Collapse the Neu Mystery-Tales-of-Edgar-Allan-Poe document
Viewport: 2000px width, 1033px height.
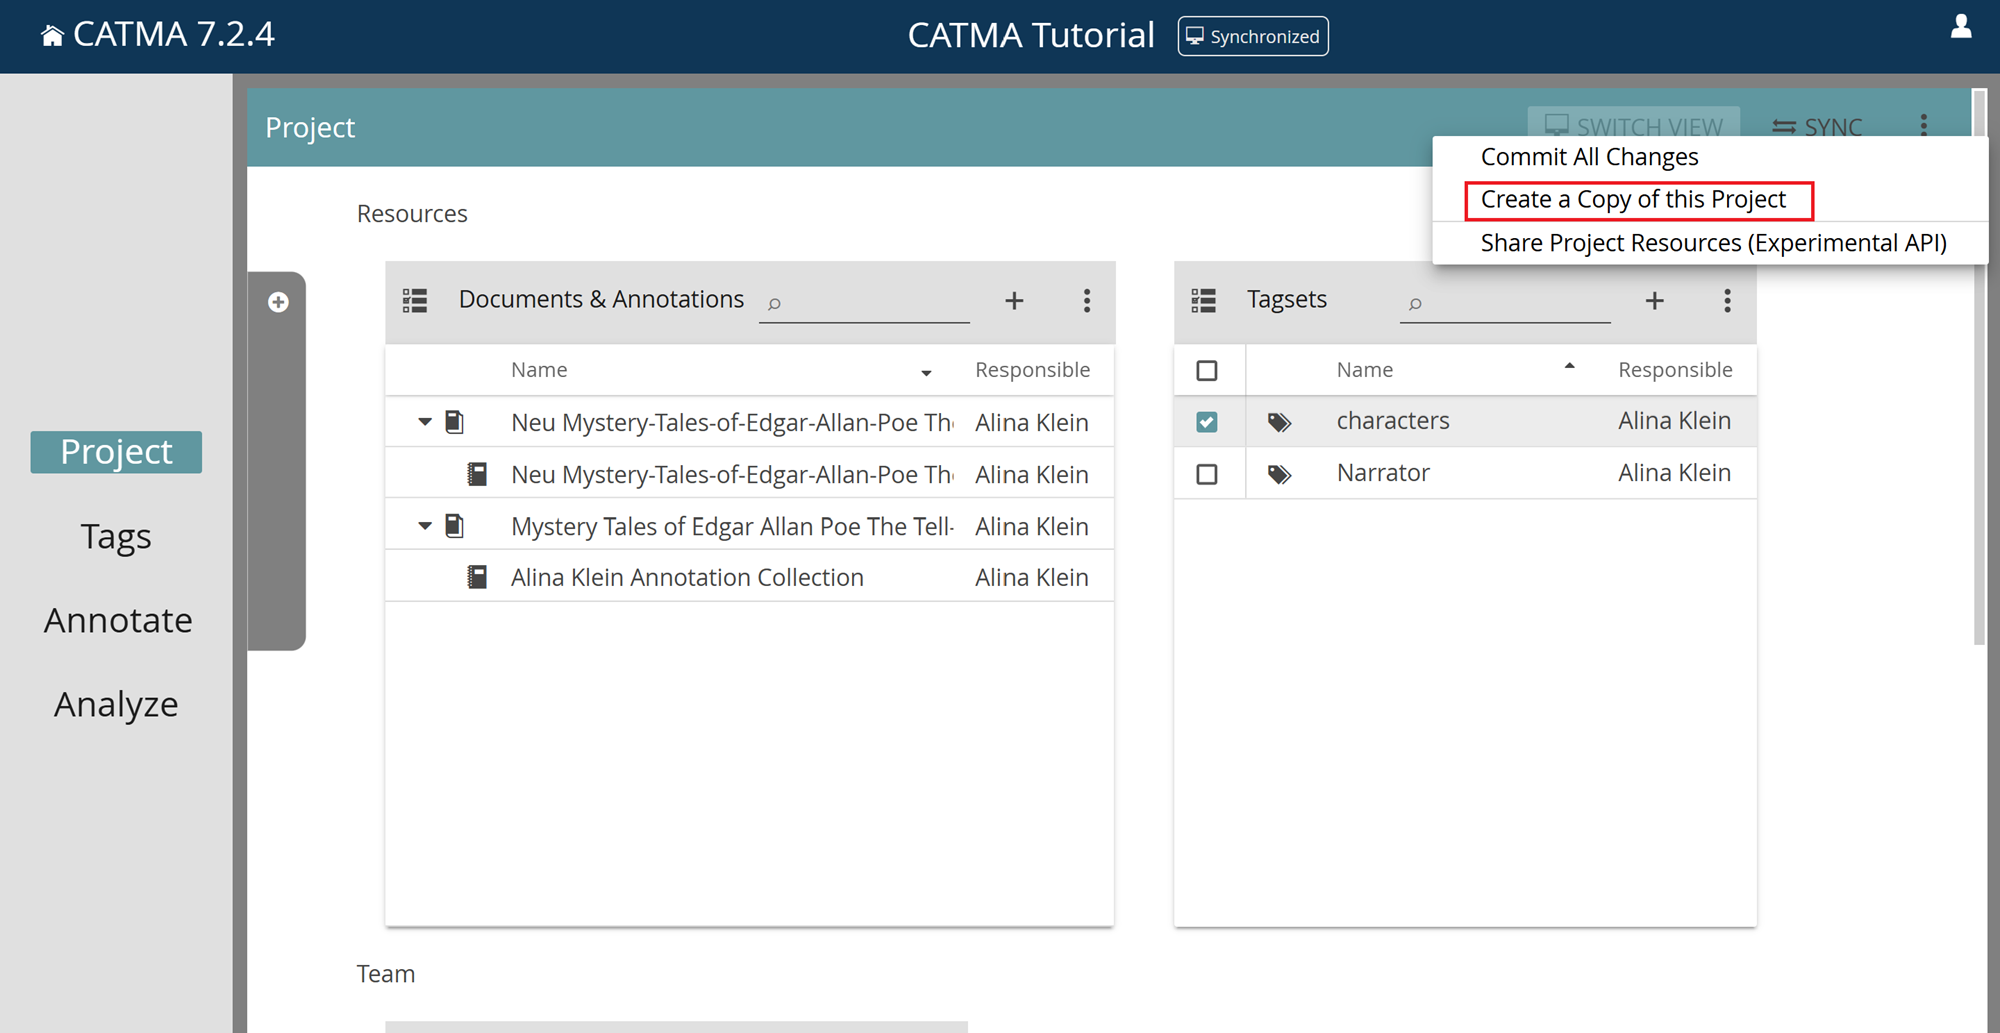point(423,421)
